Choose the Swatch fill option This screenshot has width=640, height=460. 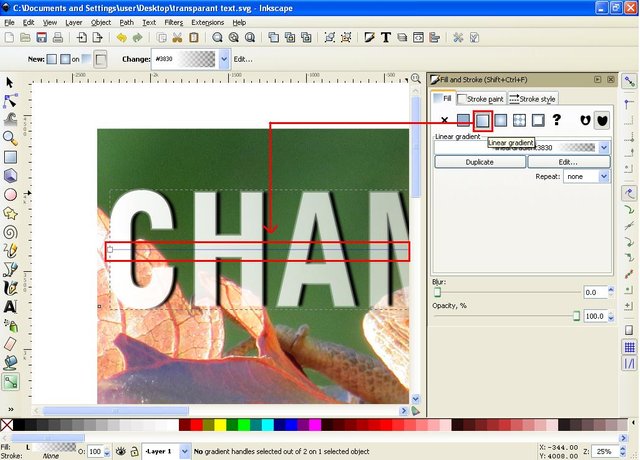[538, 120]
